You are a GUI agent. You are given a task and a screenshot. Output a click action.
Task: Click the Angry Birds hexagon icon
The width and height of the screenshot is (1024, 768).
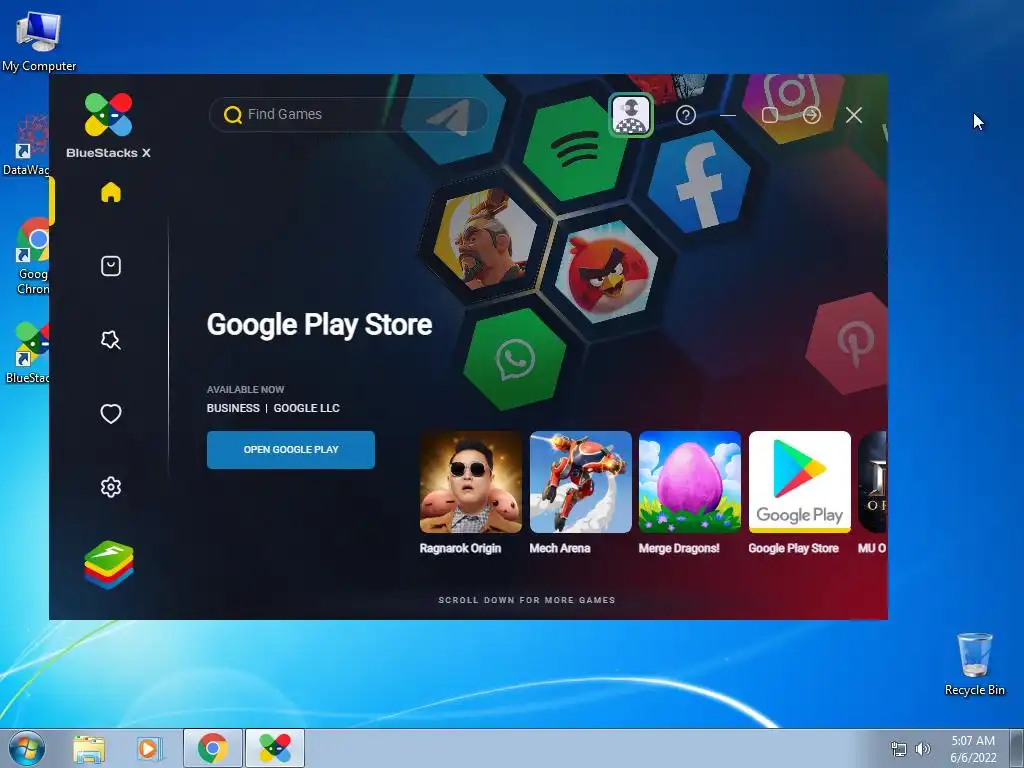point(607,272)
